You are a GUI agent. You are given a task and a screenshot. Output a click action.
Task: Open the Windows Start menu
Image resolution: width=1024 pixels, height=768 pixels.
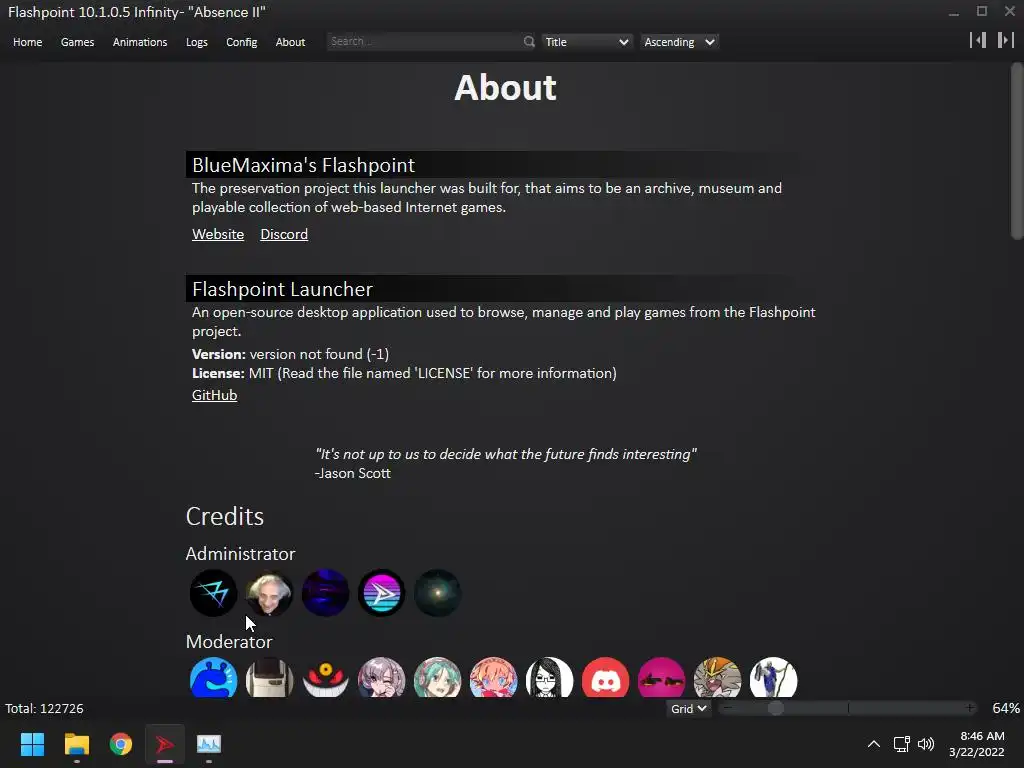[32, 744]
